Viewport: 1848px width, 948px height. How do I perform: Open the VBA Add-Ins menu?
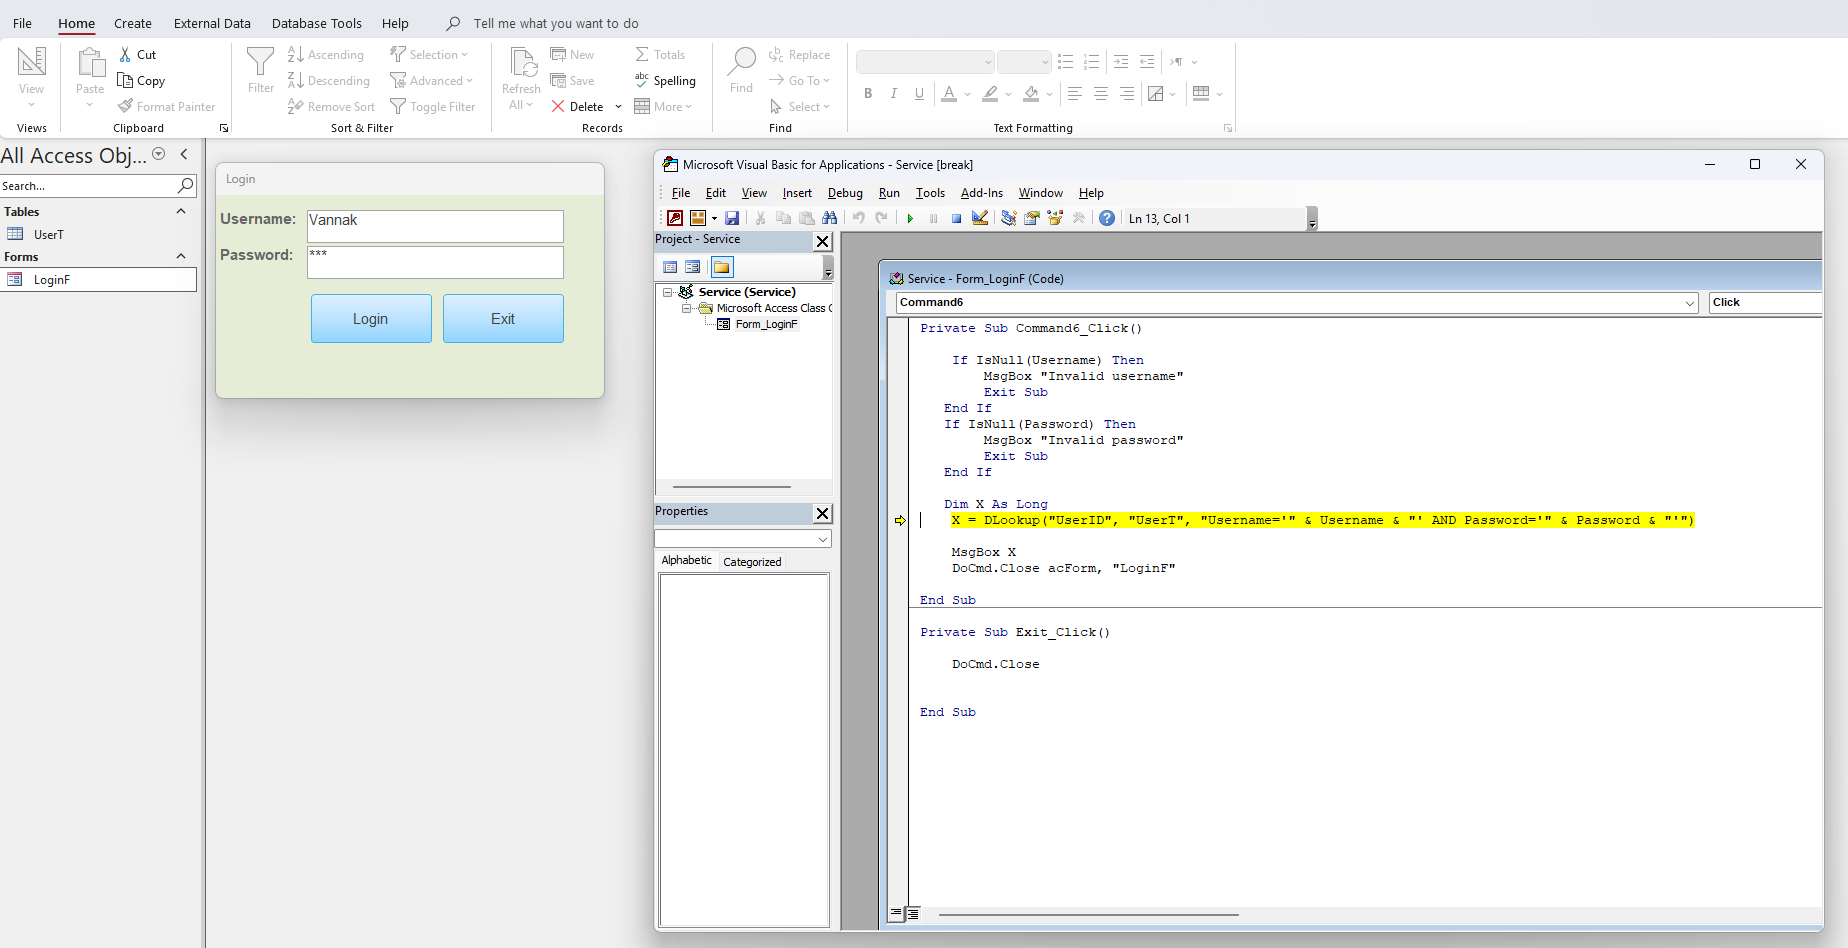(982, 193)
